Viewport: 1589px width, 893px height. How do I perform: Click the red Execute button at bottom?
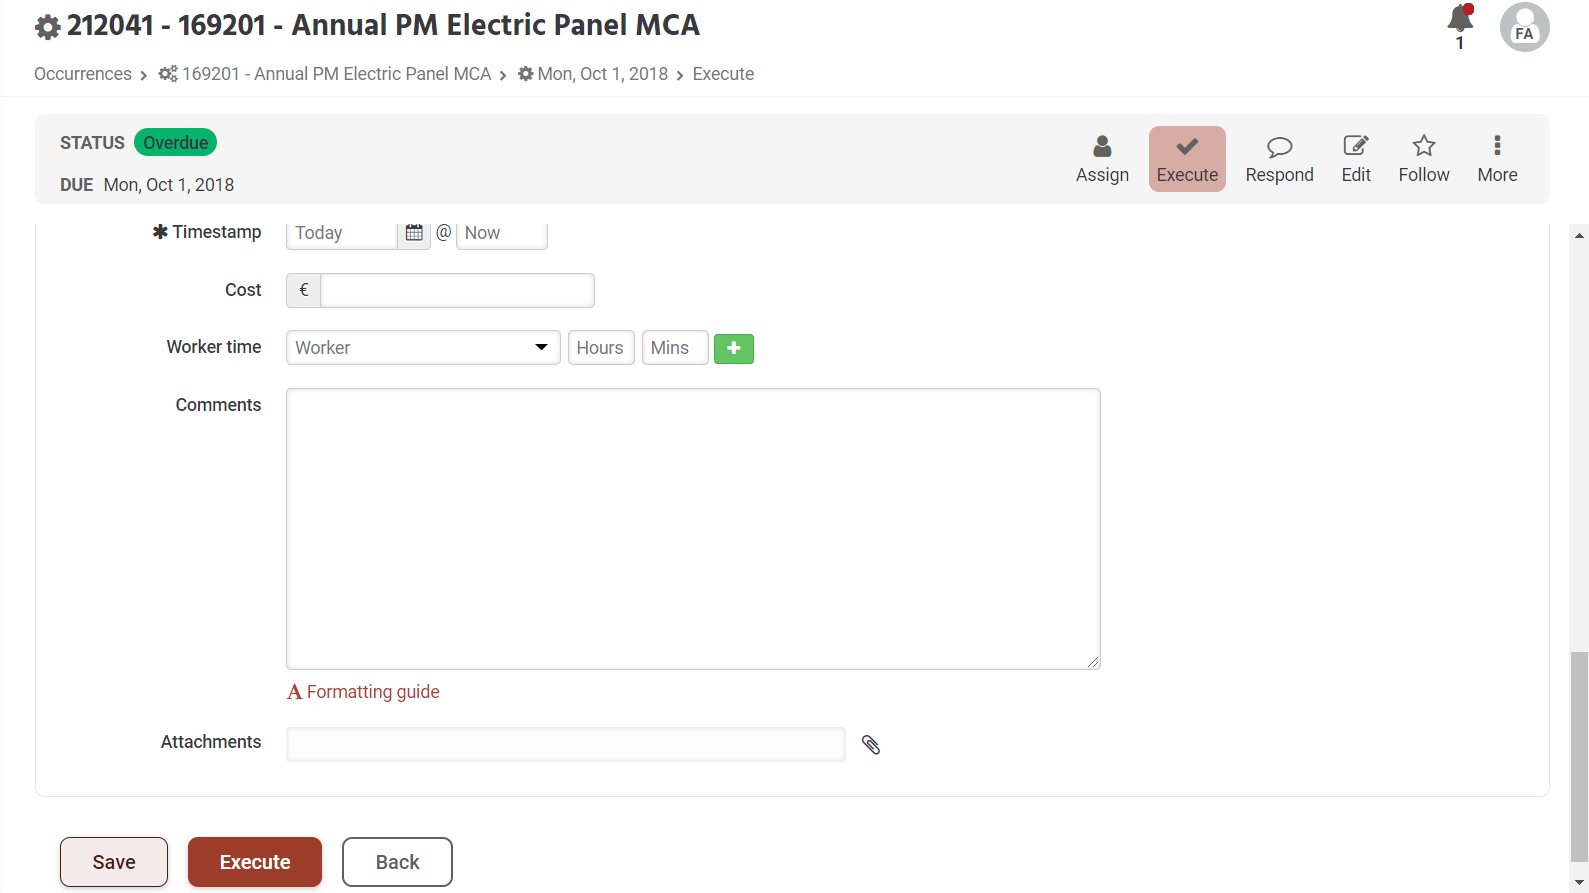click(255, 862)
